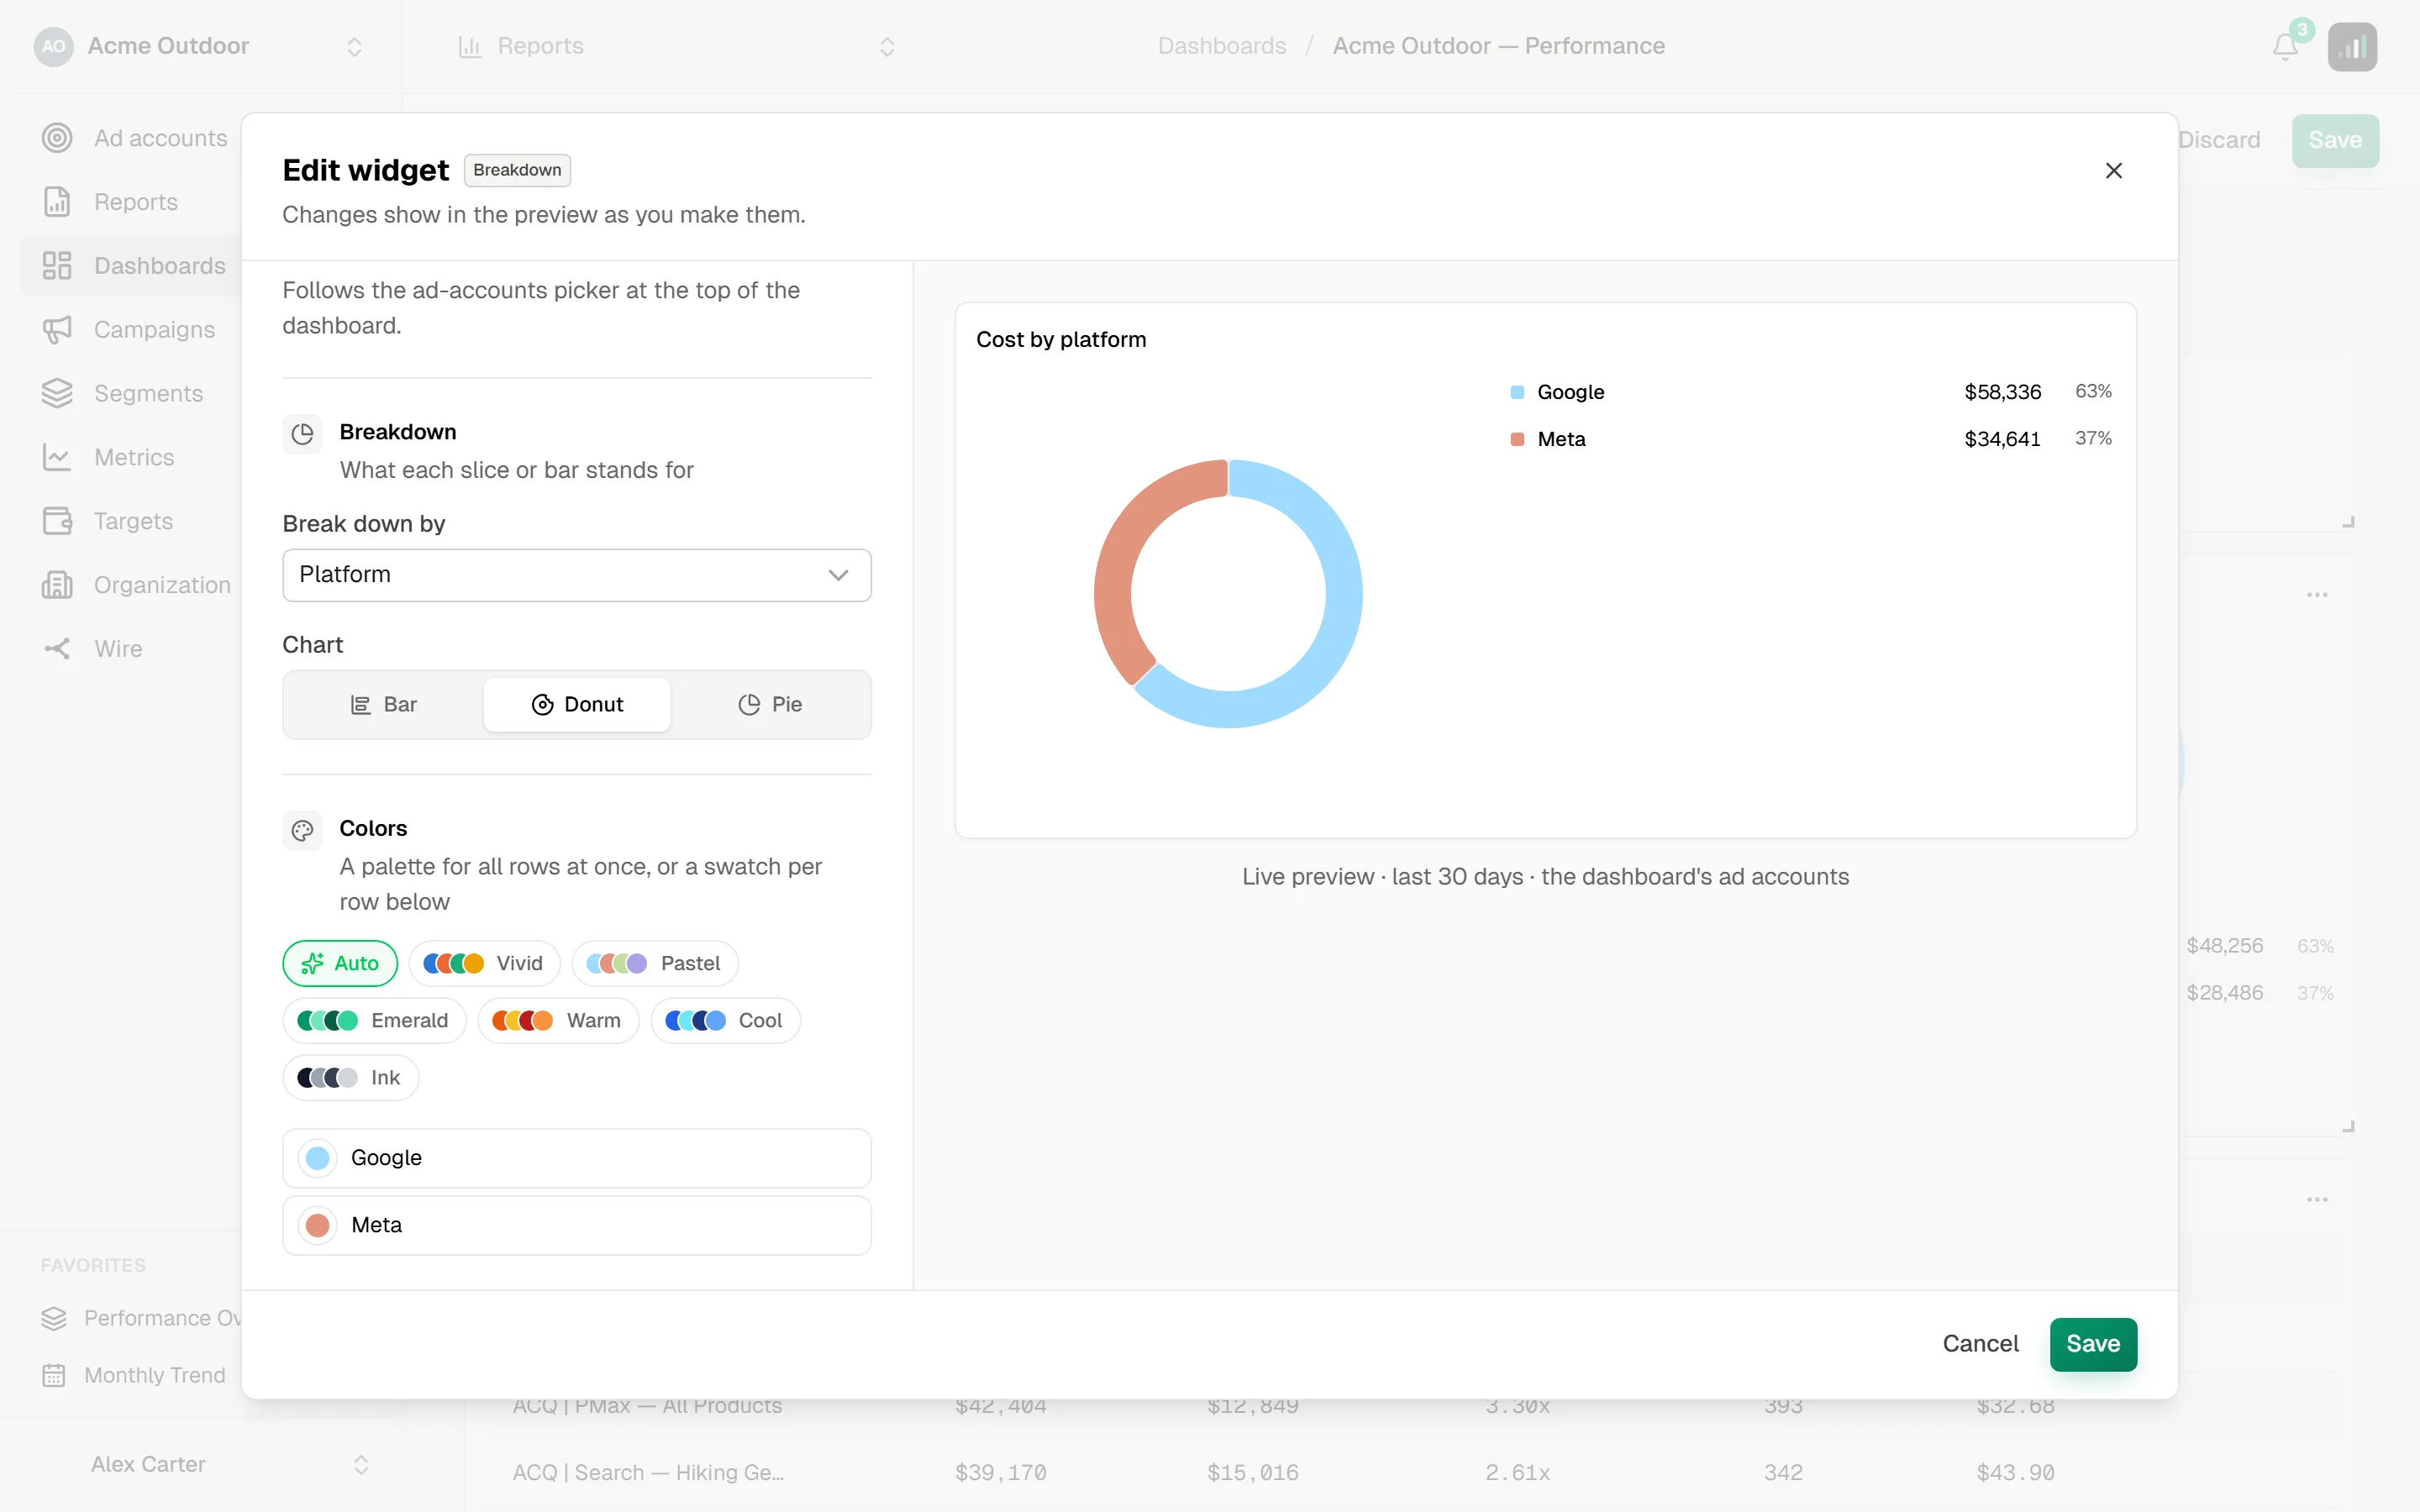Click the Campaigns megaphone icon

pos(57,329)
